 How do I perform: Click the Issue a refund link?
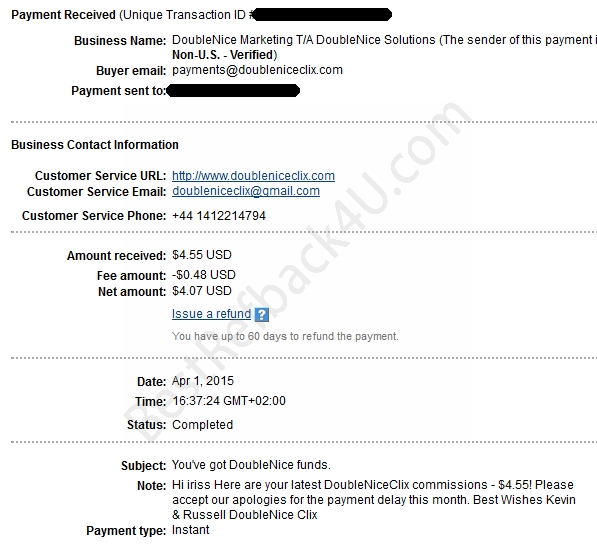coord(211,314)
